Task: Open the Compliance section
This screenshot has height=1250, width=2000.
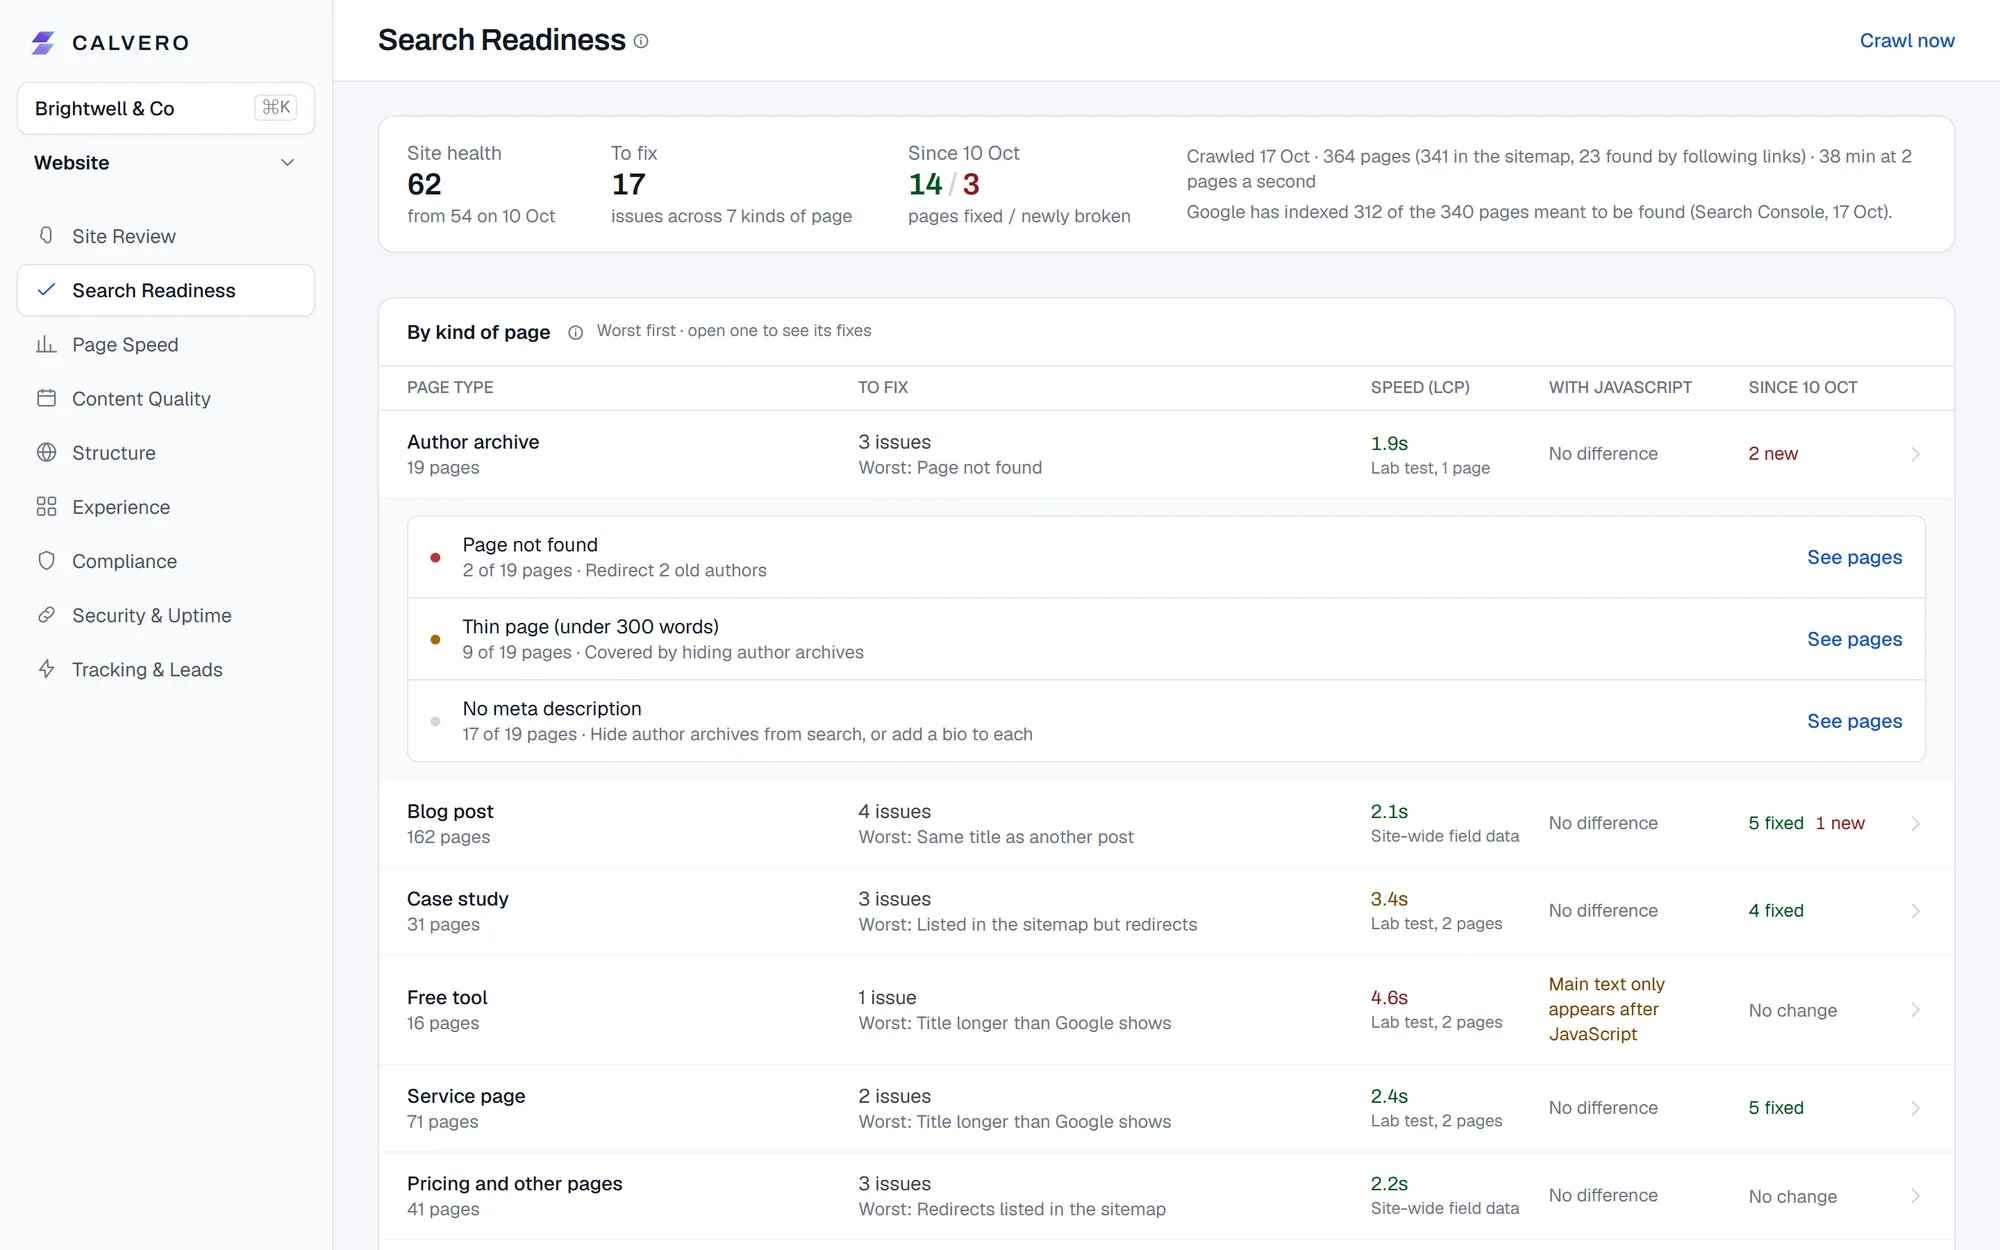Action: [166, 561]
